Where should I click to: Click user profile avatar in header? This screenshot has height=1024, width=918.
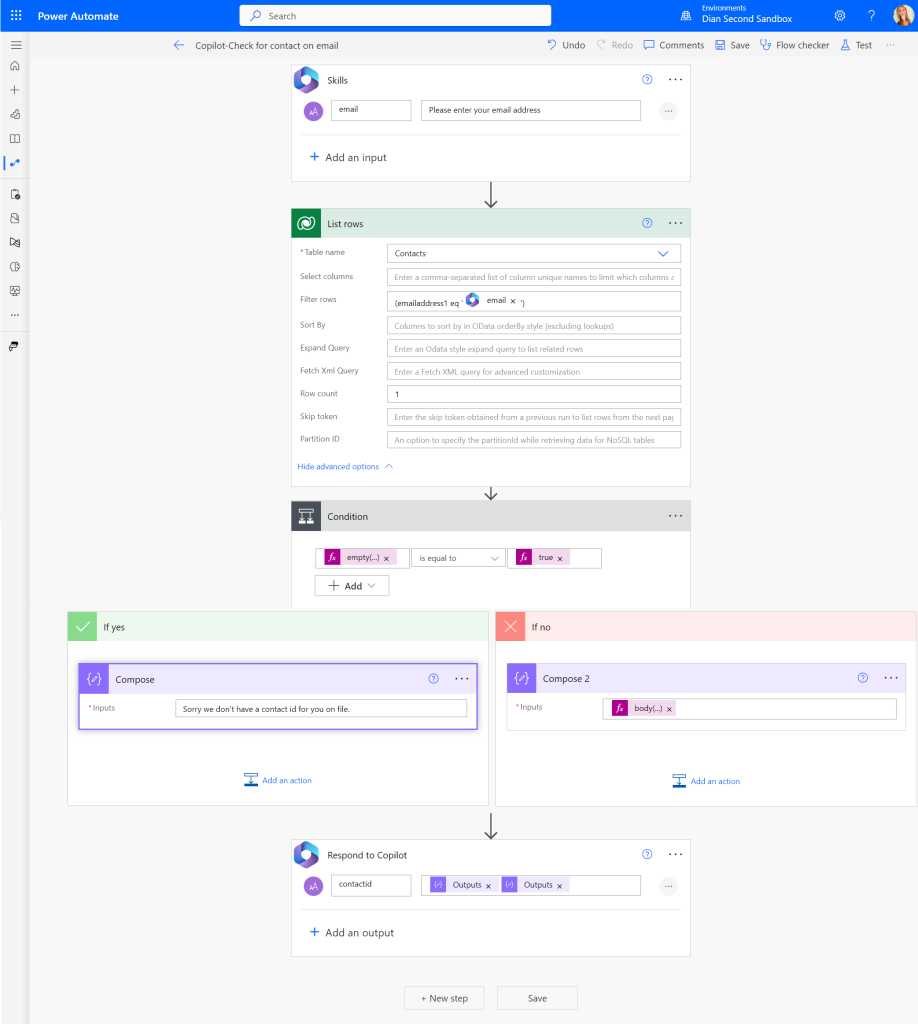pos(902,16)
